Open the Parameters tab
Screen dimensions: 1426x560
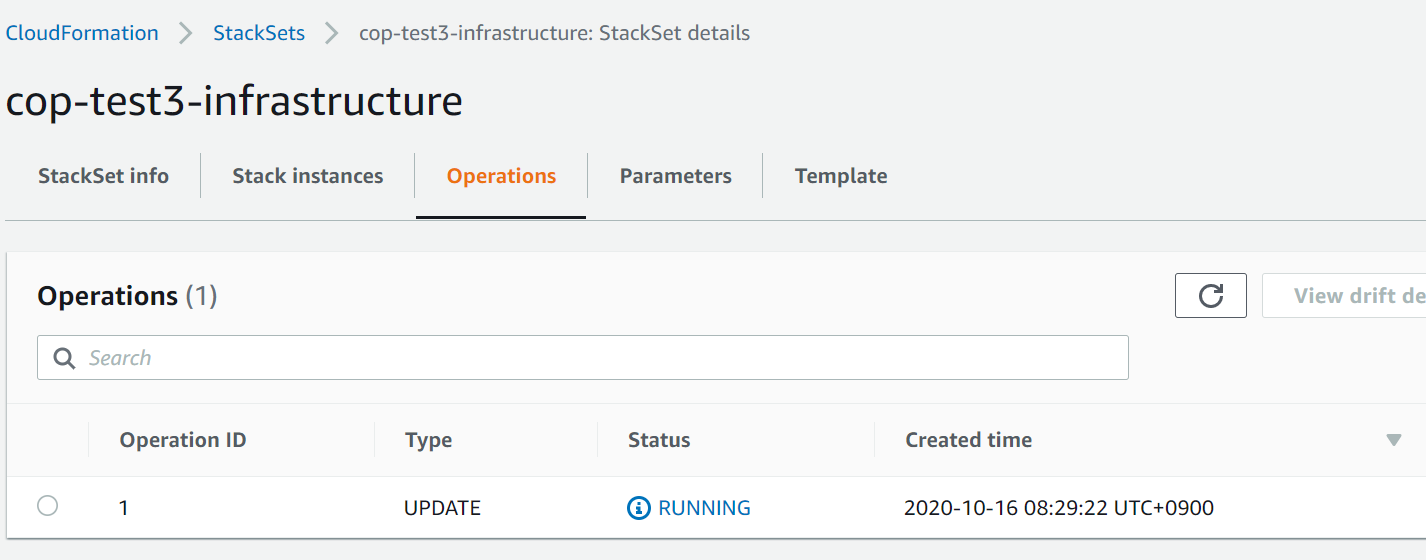[x=676, y=176]
